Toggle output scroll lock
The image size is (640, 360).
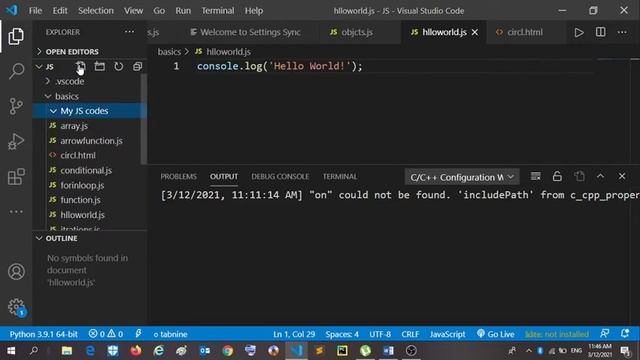(x=557, y=176)
